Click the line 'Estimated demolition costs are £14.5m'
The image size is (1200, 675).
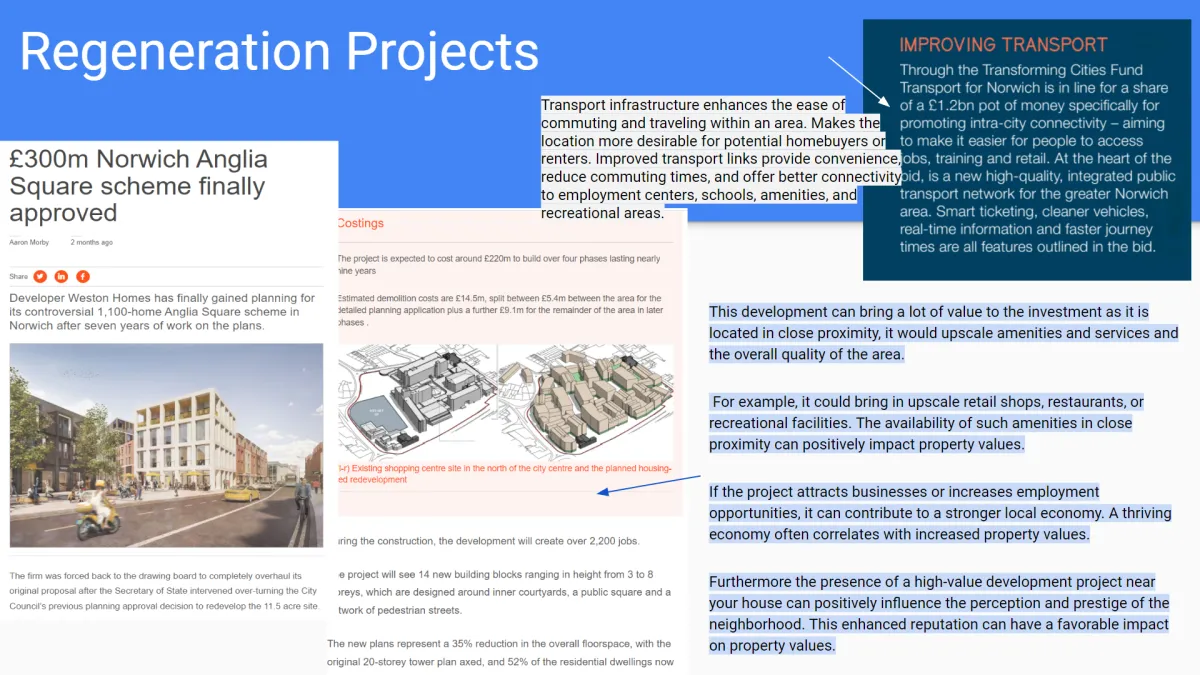pyautogui.click(x=499, y=310)
